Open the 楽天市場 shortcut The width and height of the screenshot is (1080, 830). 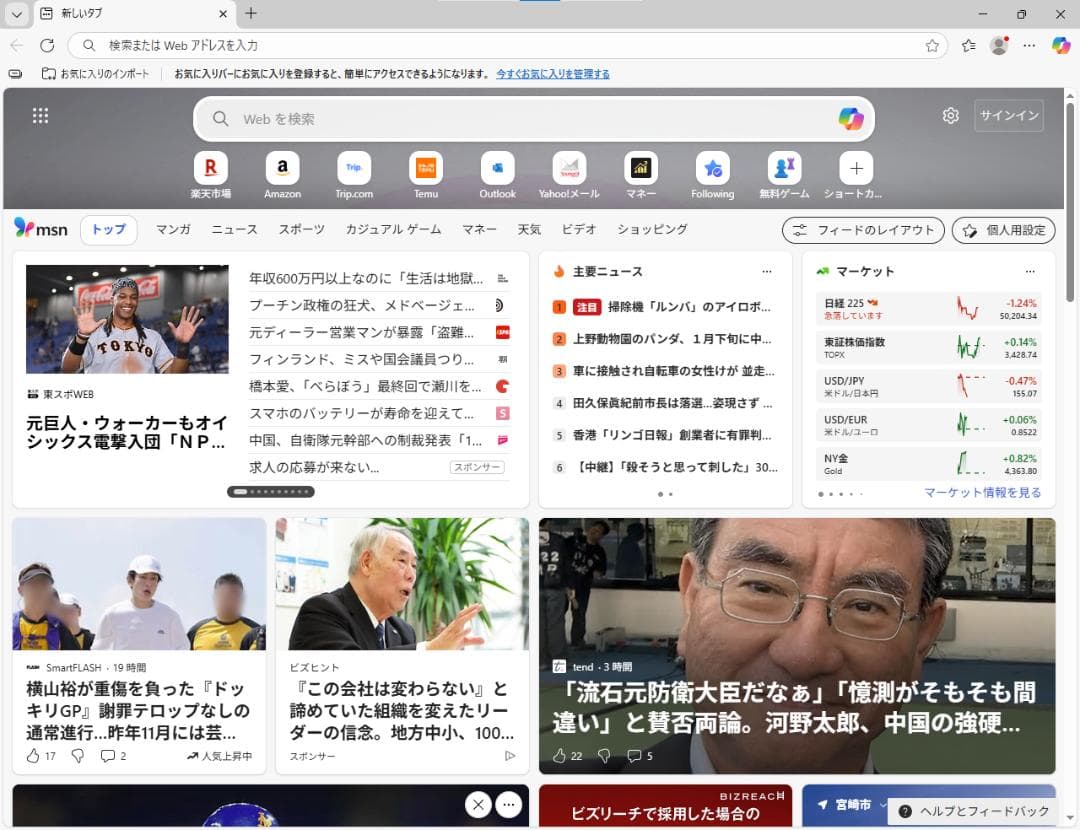pos(210,168)
